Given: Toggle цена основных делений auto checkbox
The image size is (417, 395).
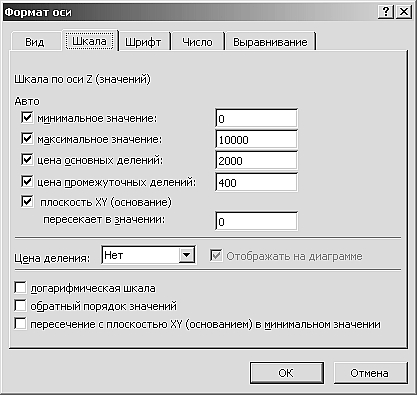Looking at the screenshot, I should pyautogui.click(x=27, y=160).
